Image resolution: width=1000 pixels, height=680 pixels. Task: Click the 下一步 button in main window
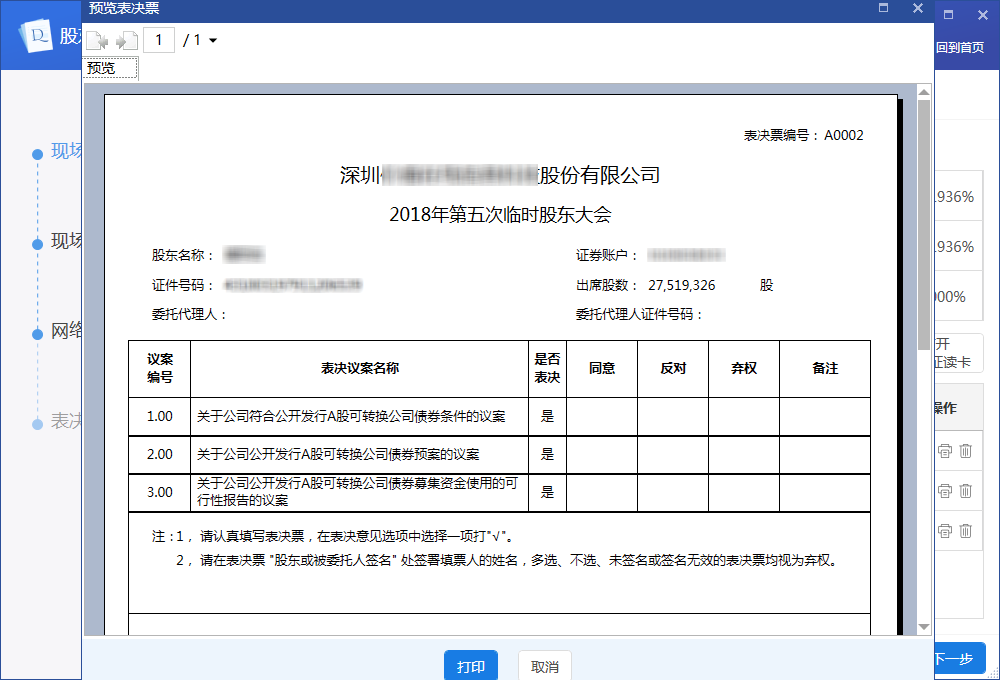click(x=960, y=658)
